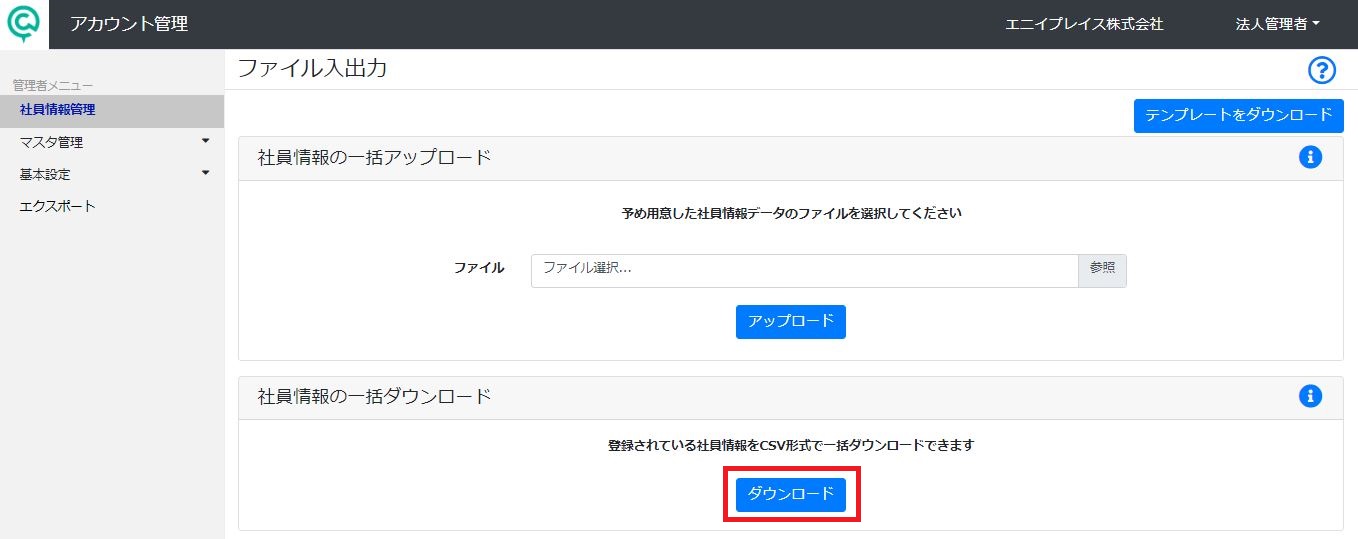Expand the マスタ管理 submenu arrow

coord(206,141)
